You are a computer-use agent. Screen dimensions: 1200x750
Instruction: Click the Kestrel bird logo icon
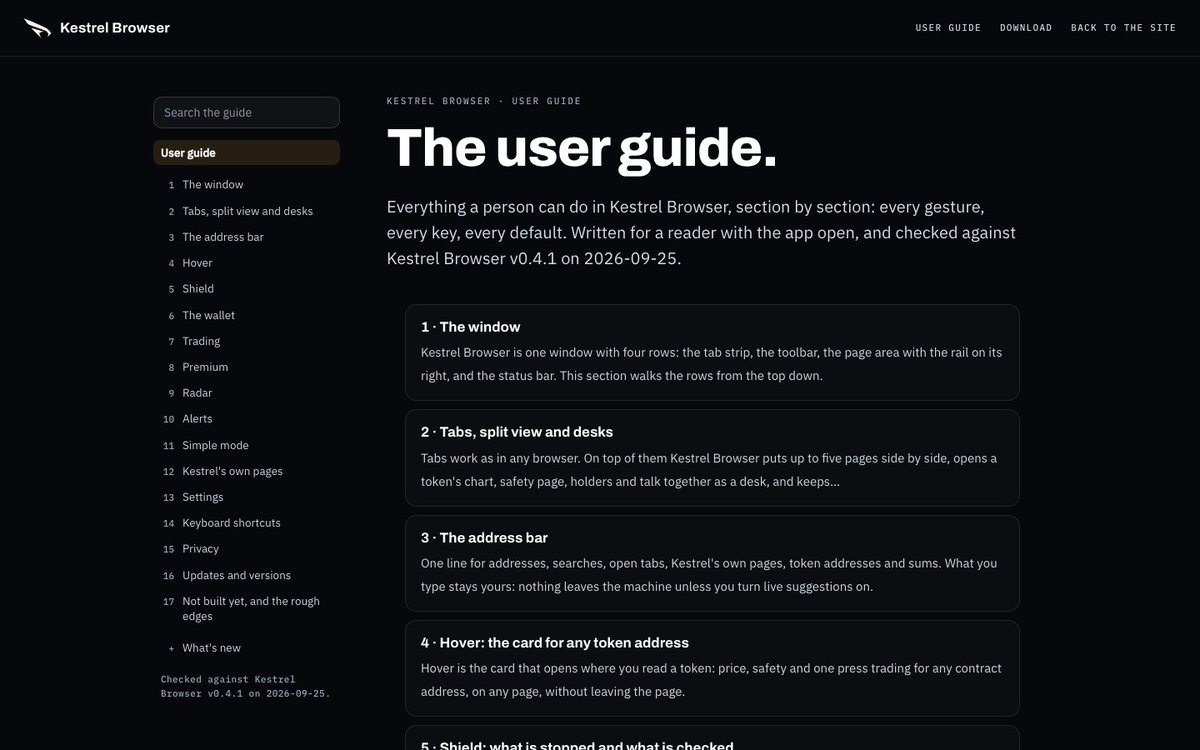coord(38,28)
